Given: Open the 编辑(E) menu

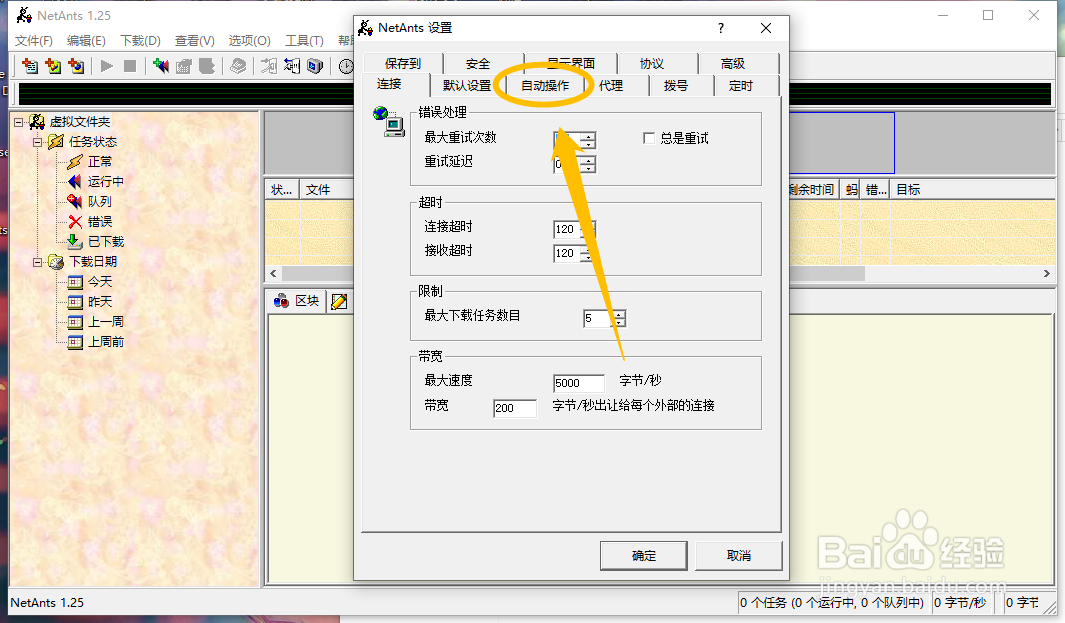Looking at the screenshot, I should coord(86,41).
